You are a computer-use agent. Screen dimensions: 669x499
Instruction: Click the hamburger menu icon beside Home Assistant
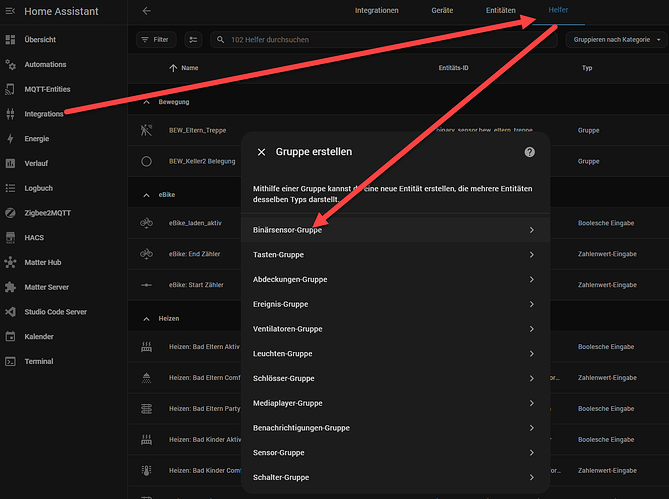click(11, 11)
